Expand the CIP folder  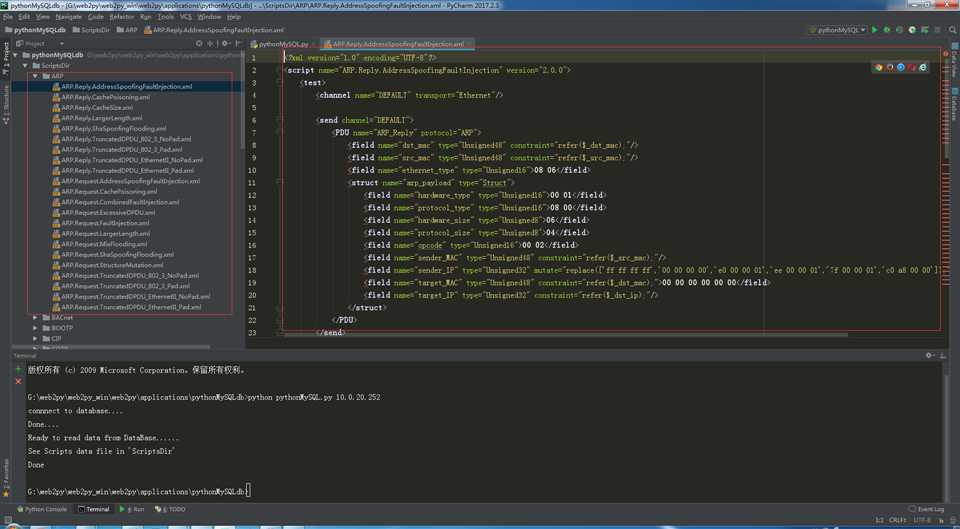coord(36,339)
